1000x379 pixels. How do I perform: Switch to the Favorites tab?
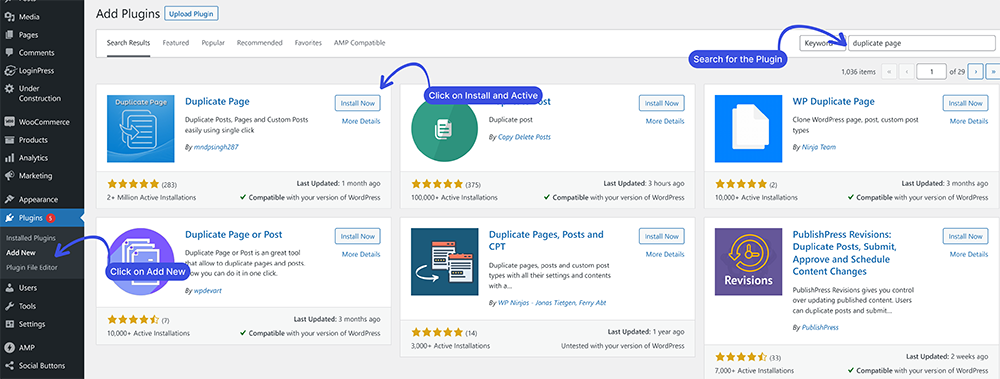coord(308,43)
